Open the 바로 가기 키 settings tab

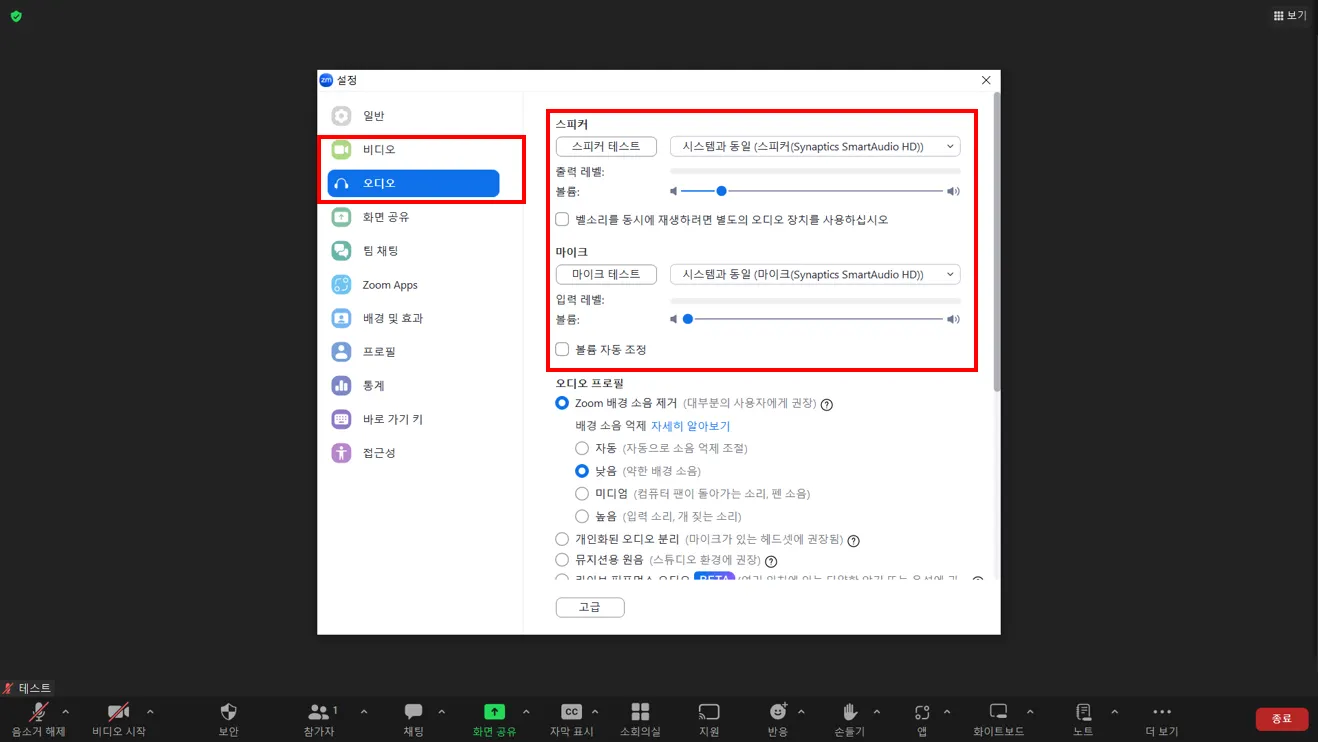413,419
